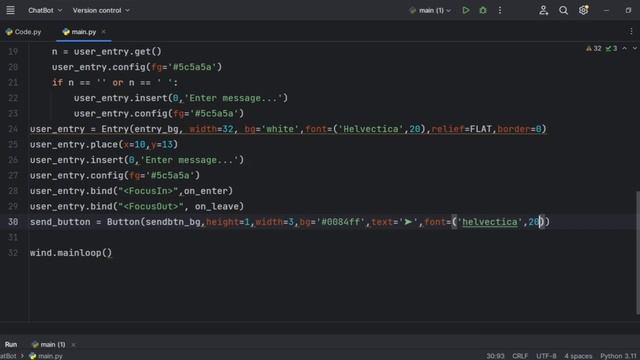Open the Run tool window label

[11, 344]
